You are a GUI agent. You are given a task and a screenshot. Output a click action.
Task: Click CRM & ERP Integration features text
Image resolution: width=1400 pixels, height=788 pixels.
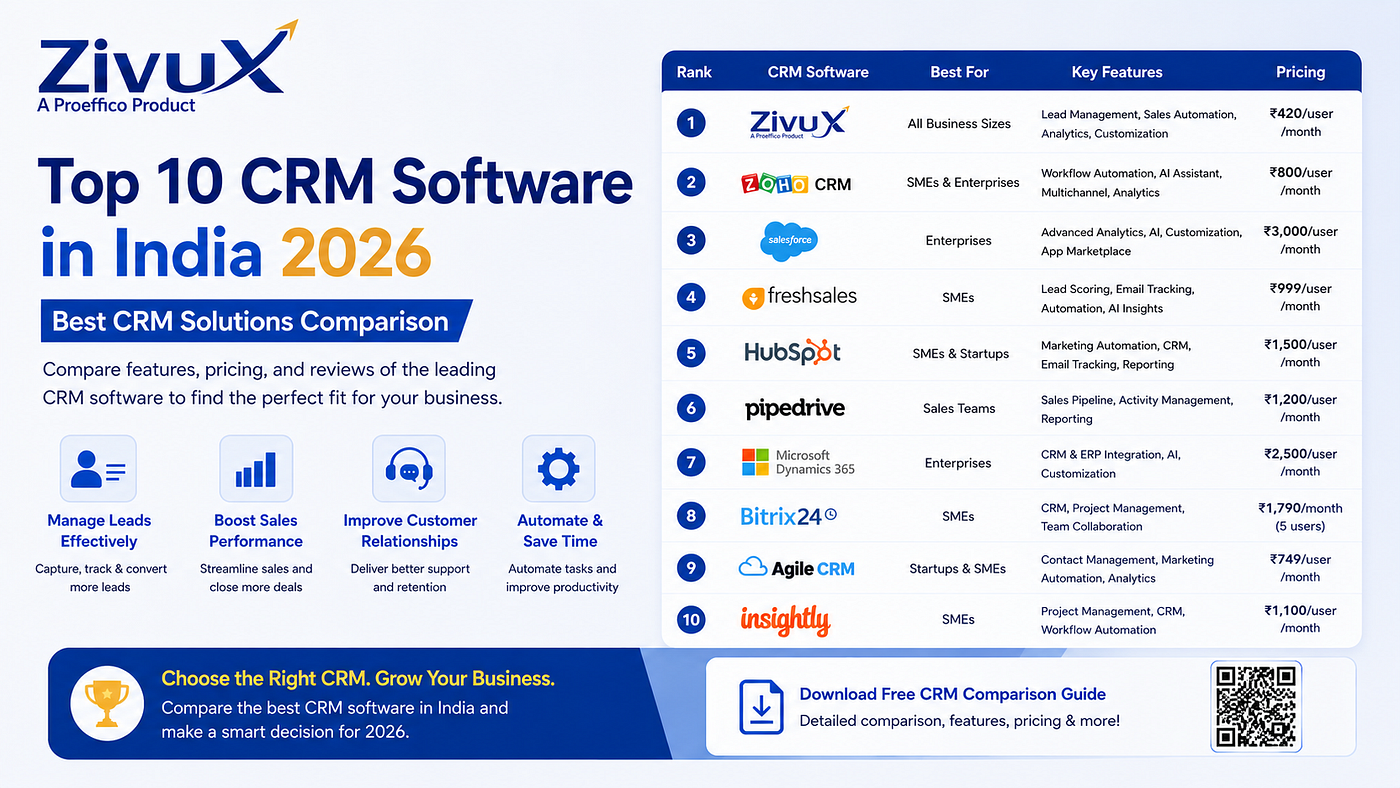[x=1111, y=464]
